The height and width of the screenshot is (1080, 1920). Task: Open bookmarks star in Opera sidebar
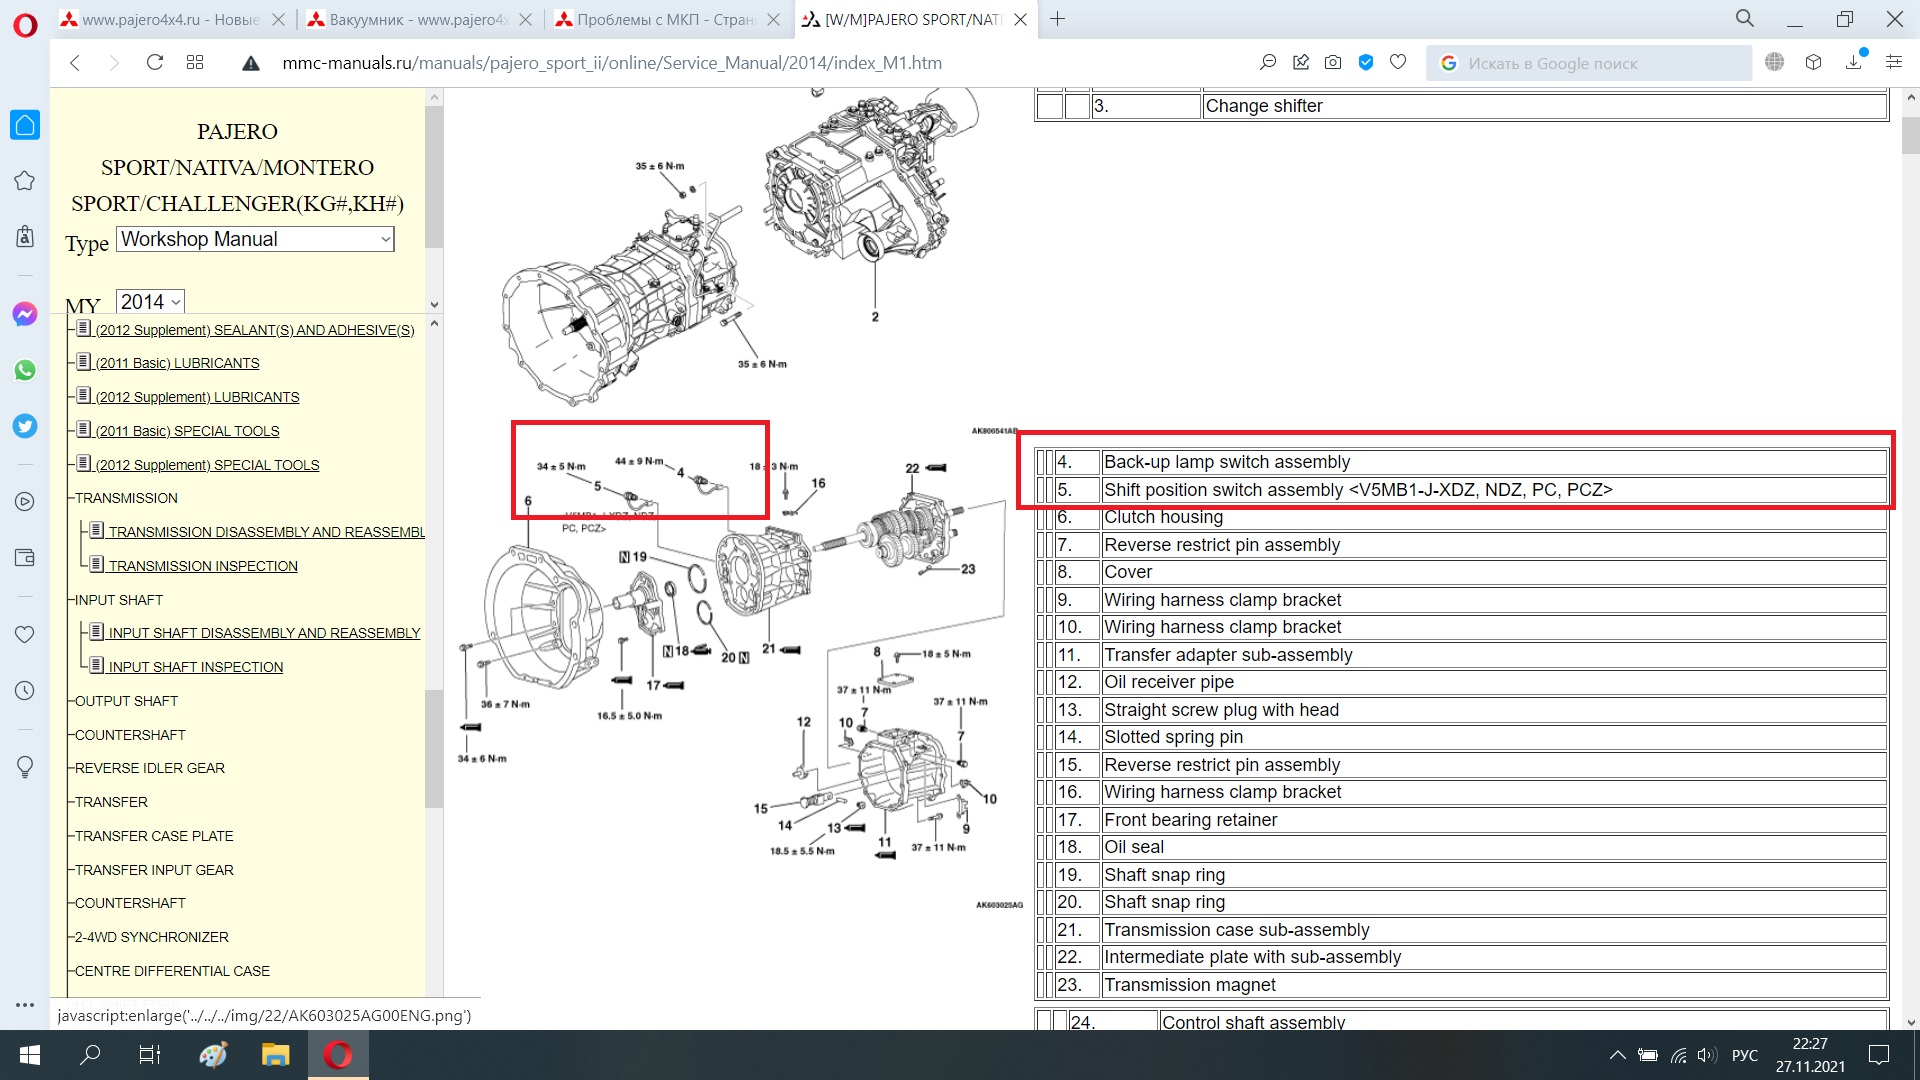click(25, 181)
